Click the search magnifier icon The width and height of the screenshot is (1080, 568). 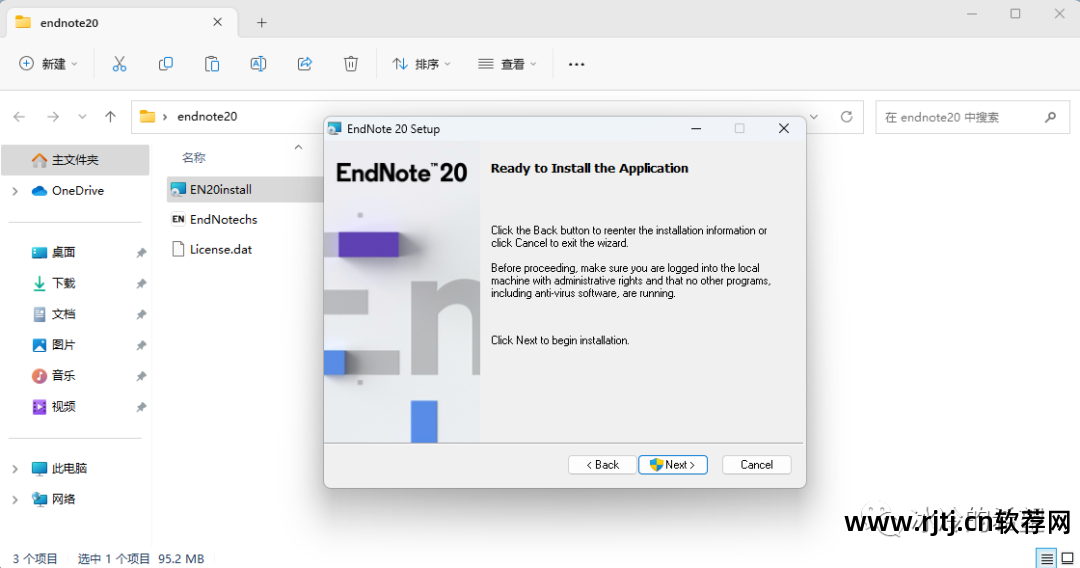(x=1050, y=117)
